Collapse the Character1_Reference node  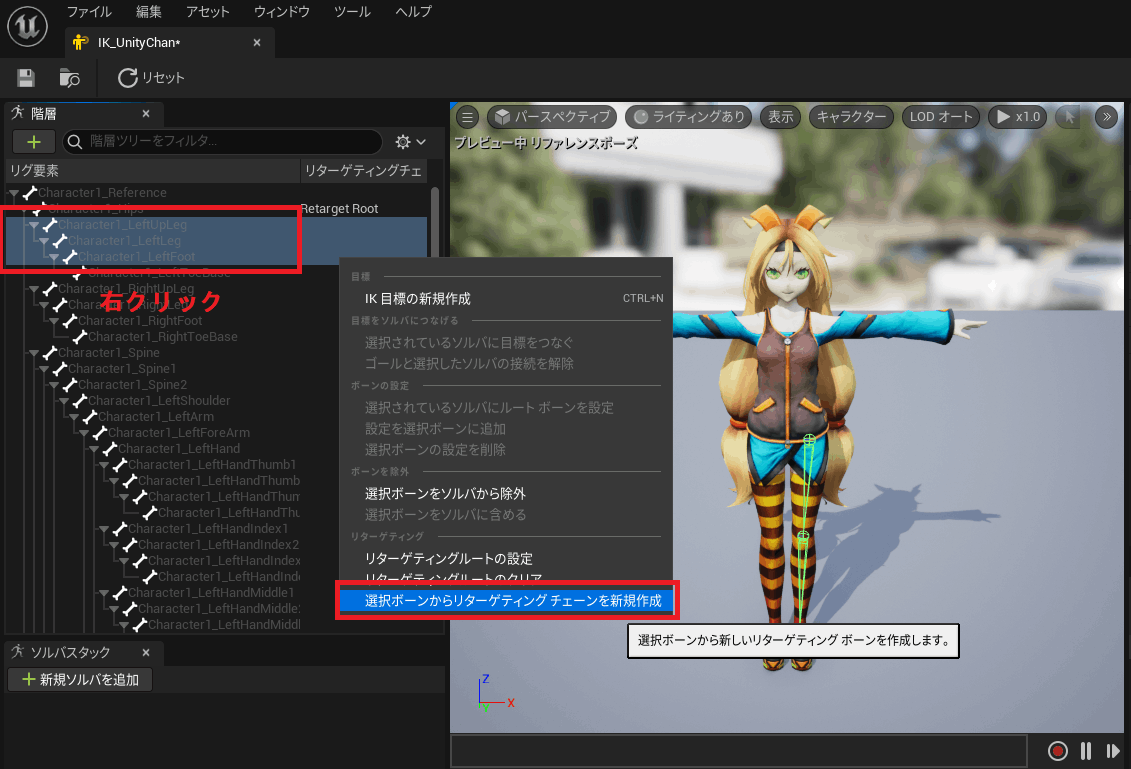click(x=14, y=193)
